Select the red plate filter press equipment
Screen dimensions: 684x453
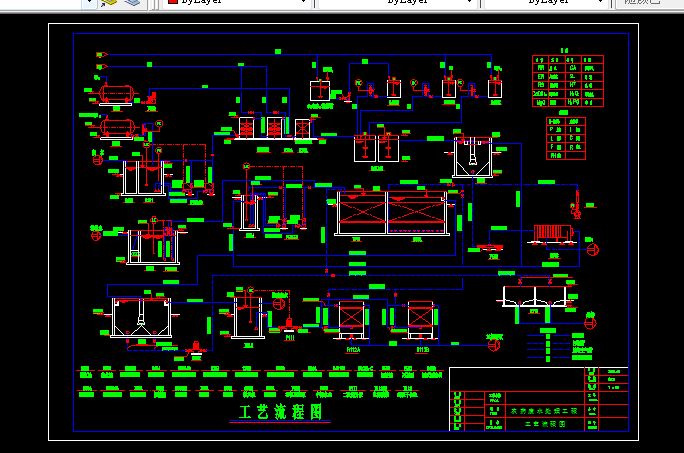coord(551,233)
